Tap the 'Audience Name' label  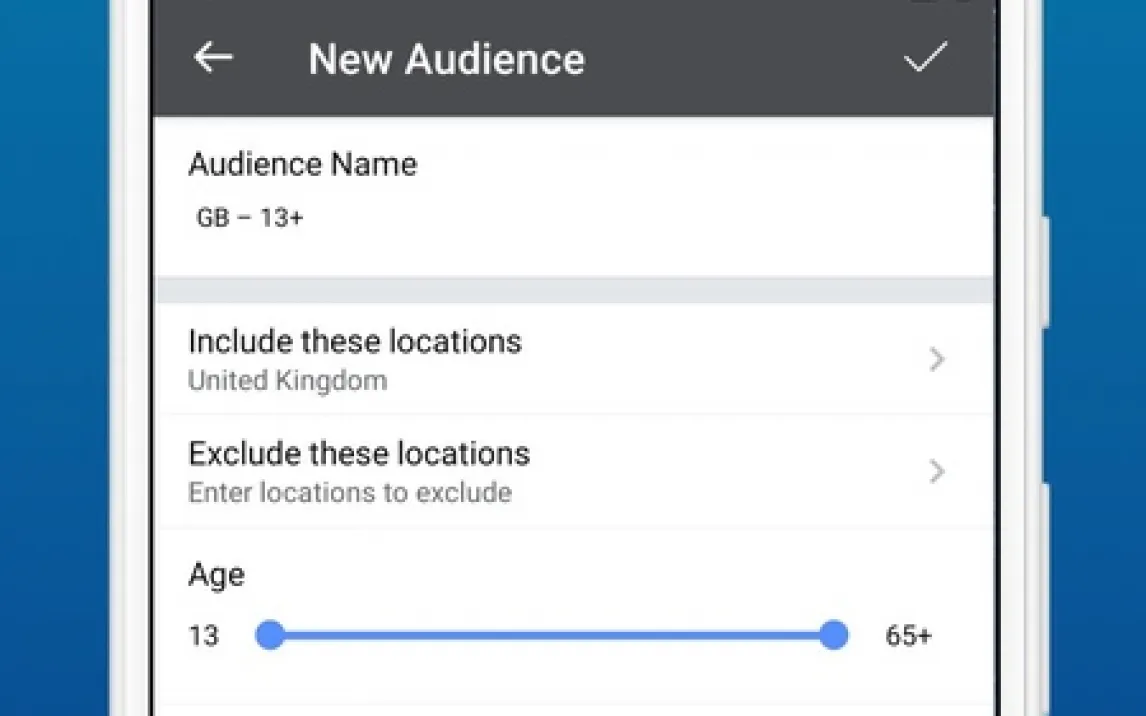coord(302,164)
